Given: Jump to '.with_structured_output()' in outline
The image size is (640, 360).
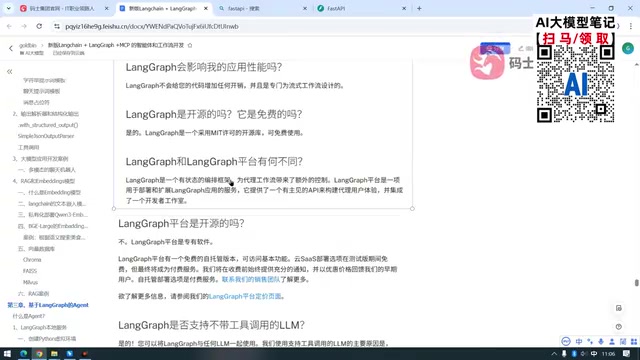Looking at the screenshot, I should pos(48,125).
